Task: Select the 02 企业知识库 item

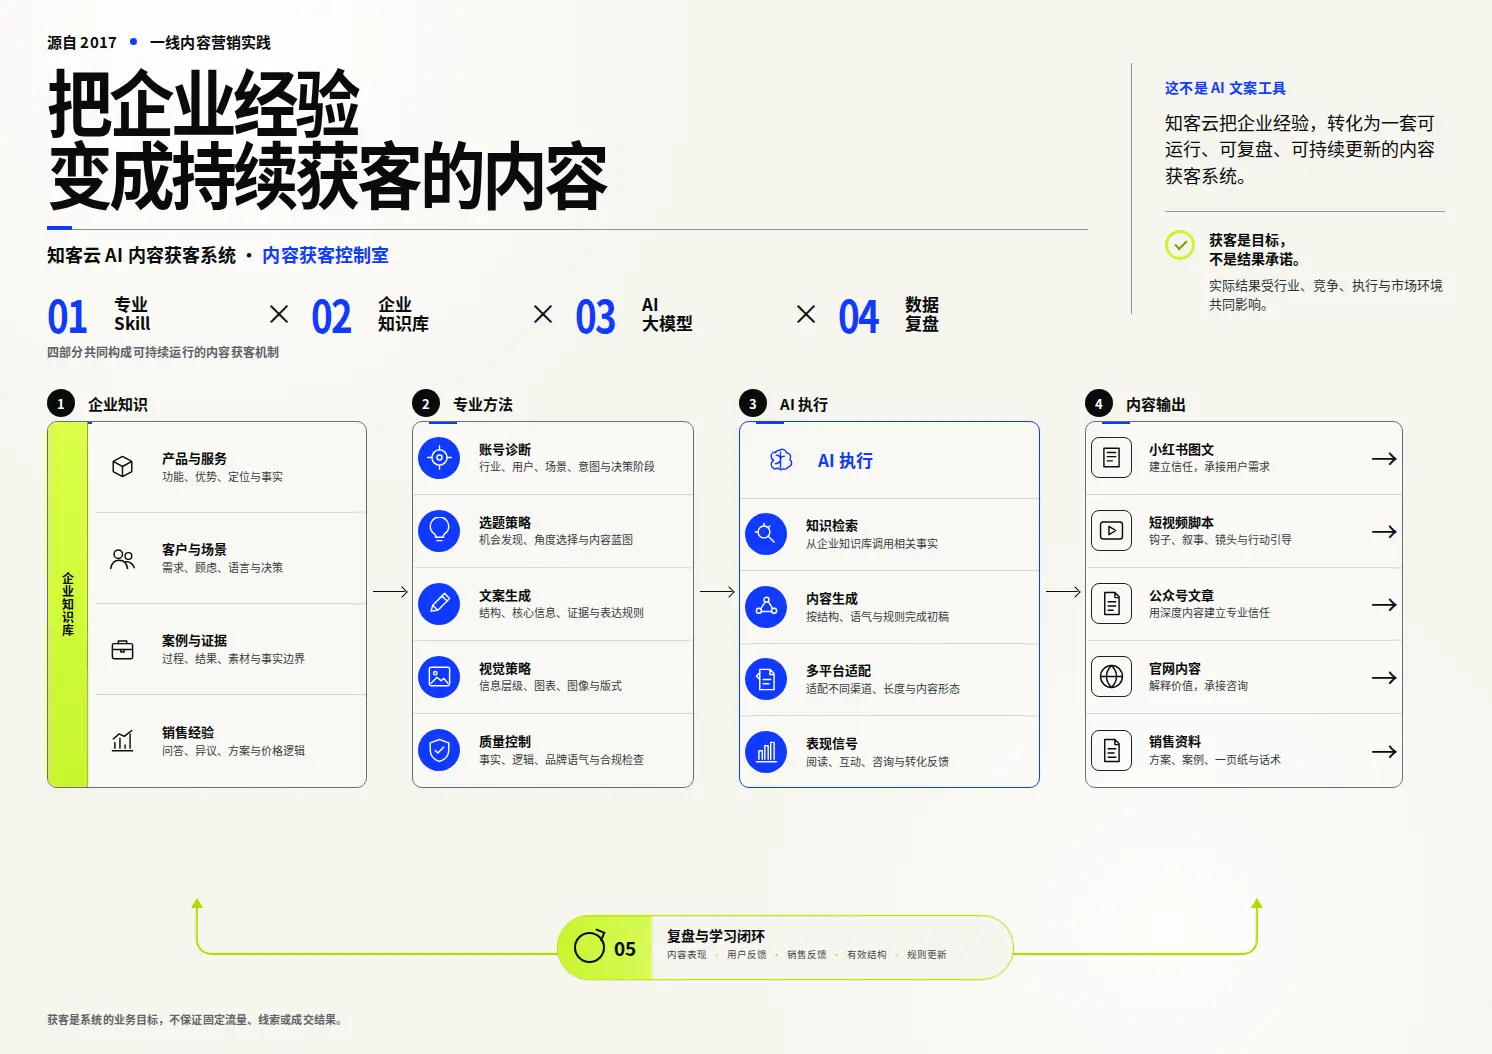Action: pos(370,316)
